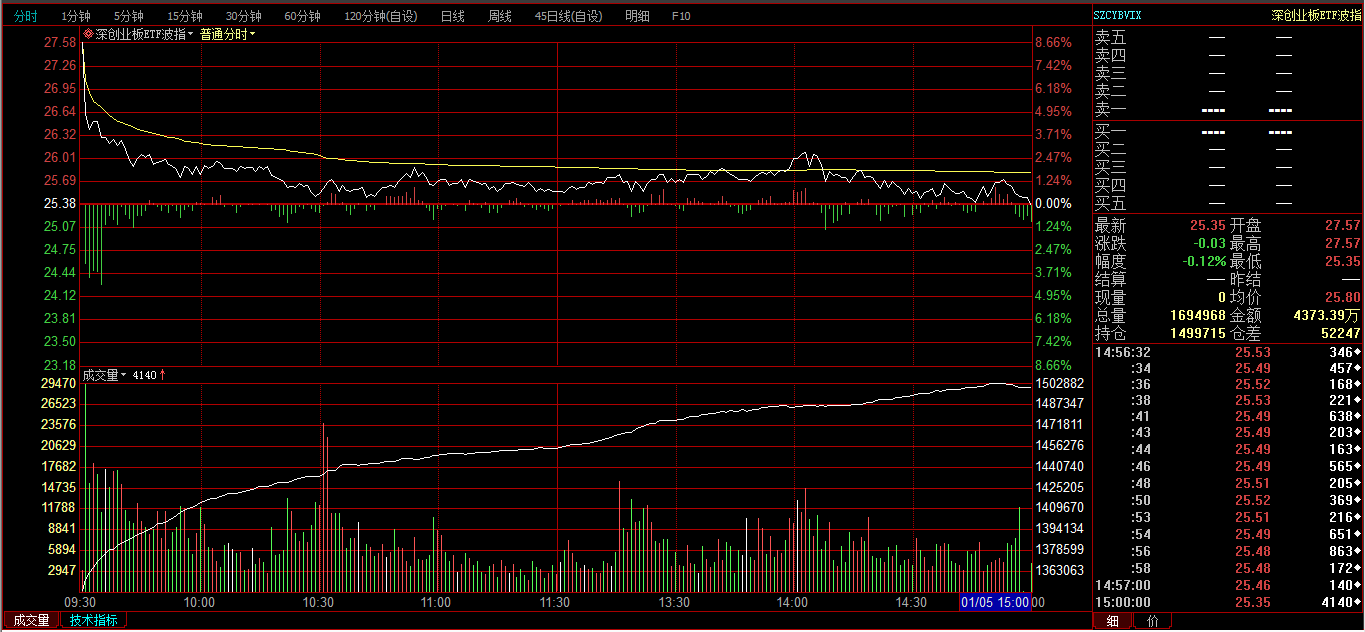Click the red up arrow next to 4140

[162, 375]
